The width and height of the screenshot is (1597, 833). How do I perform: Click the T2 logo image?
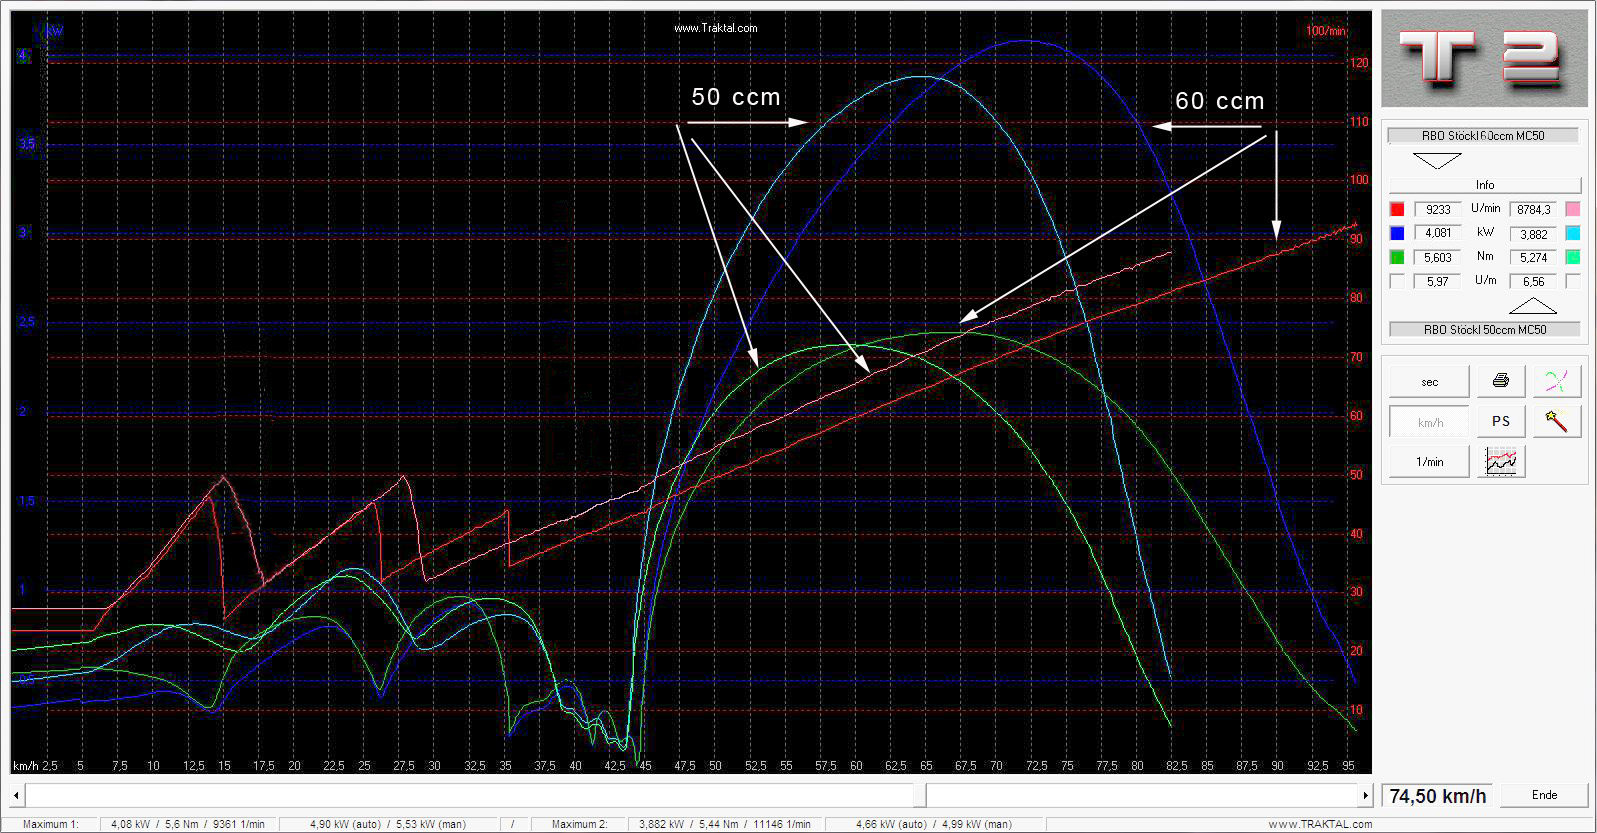click(1484, 59)
